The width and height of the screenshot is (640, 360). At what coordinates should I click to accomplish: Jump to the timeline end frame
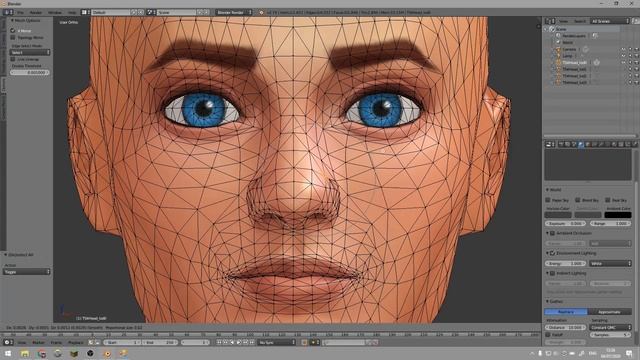[x=252, y=342]
